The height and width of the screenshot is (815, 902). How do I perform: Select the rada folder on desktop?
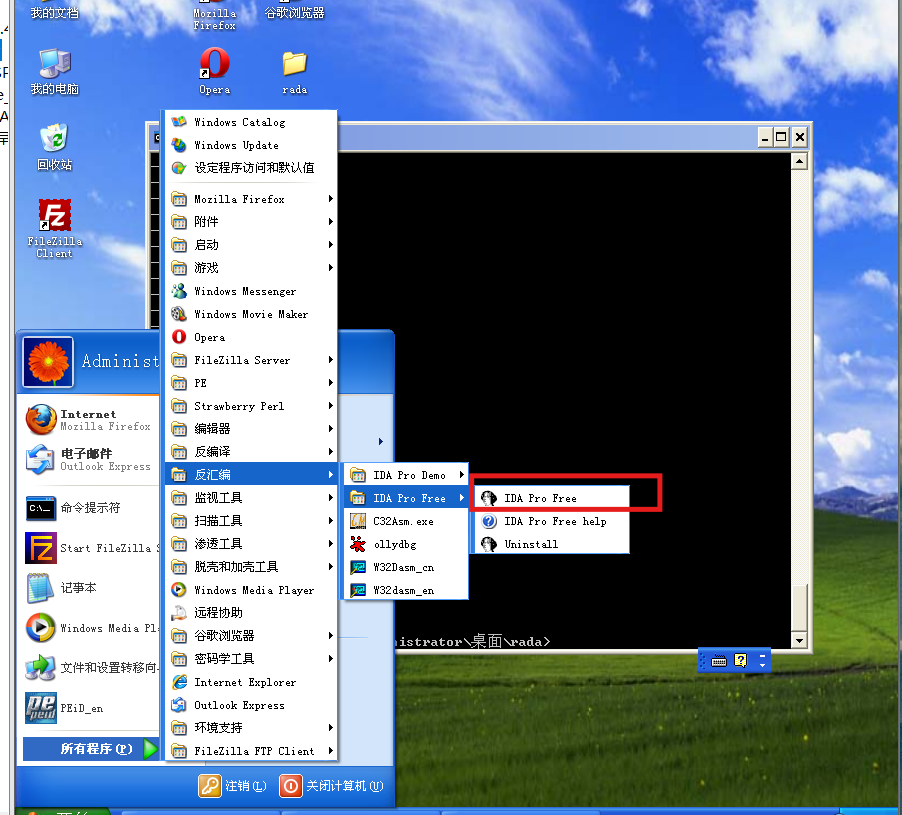295,72
